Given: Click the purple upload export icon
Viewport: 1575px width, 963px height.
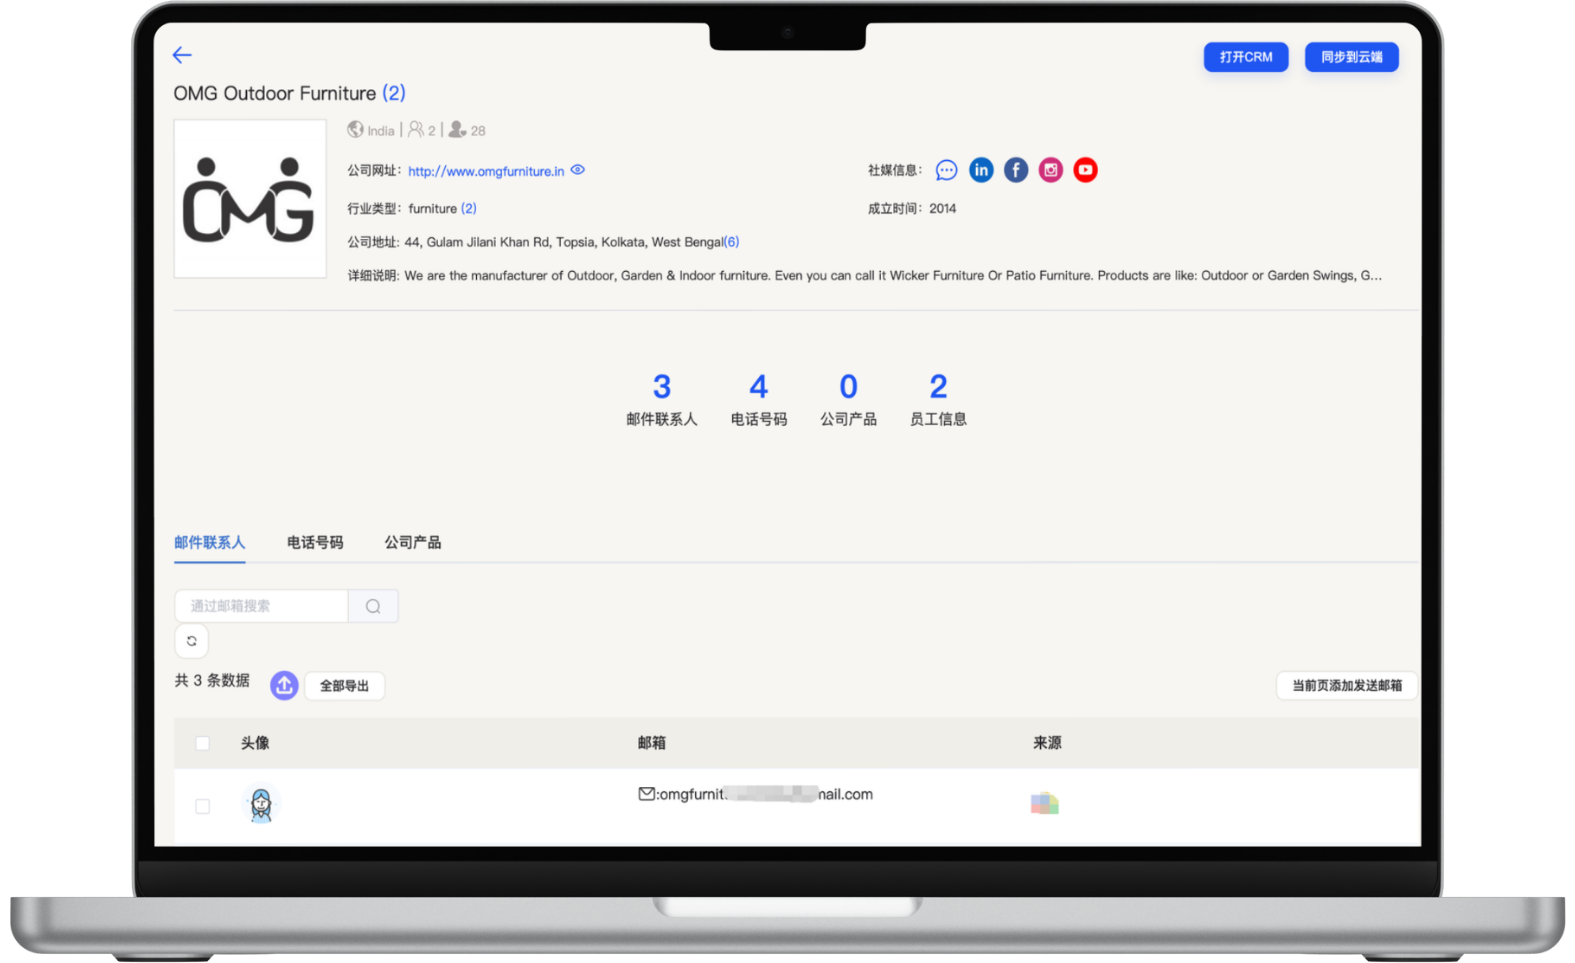Looking at the screenshot, I should click(x=284, y=685).
